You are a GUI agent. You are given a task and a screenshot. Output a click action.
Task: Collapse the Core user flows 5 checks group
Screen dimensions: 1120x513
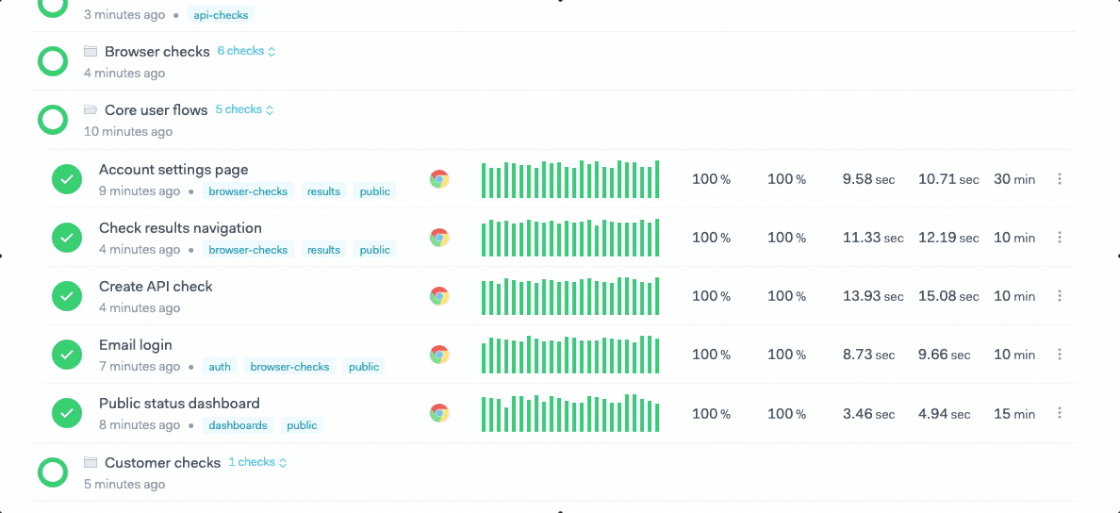click(x=244, y=110)
